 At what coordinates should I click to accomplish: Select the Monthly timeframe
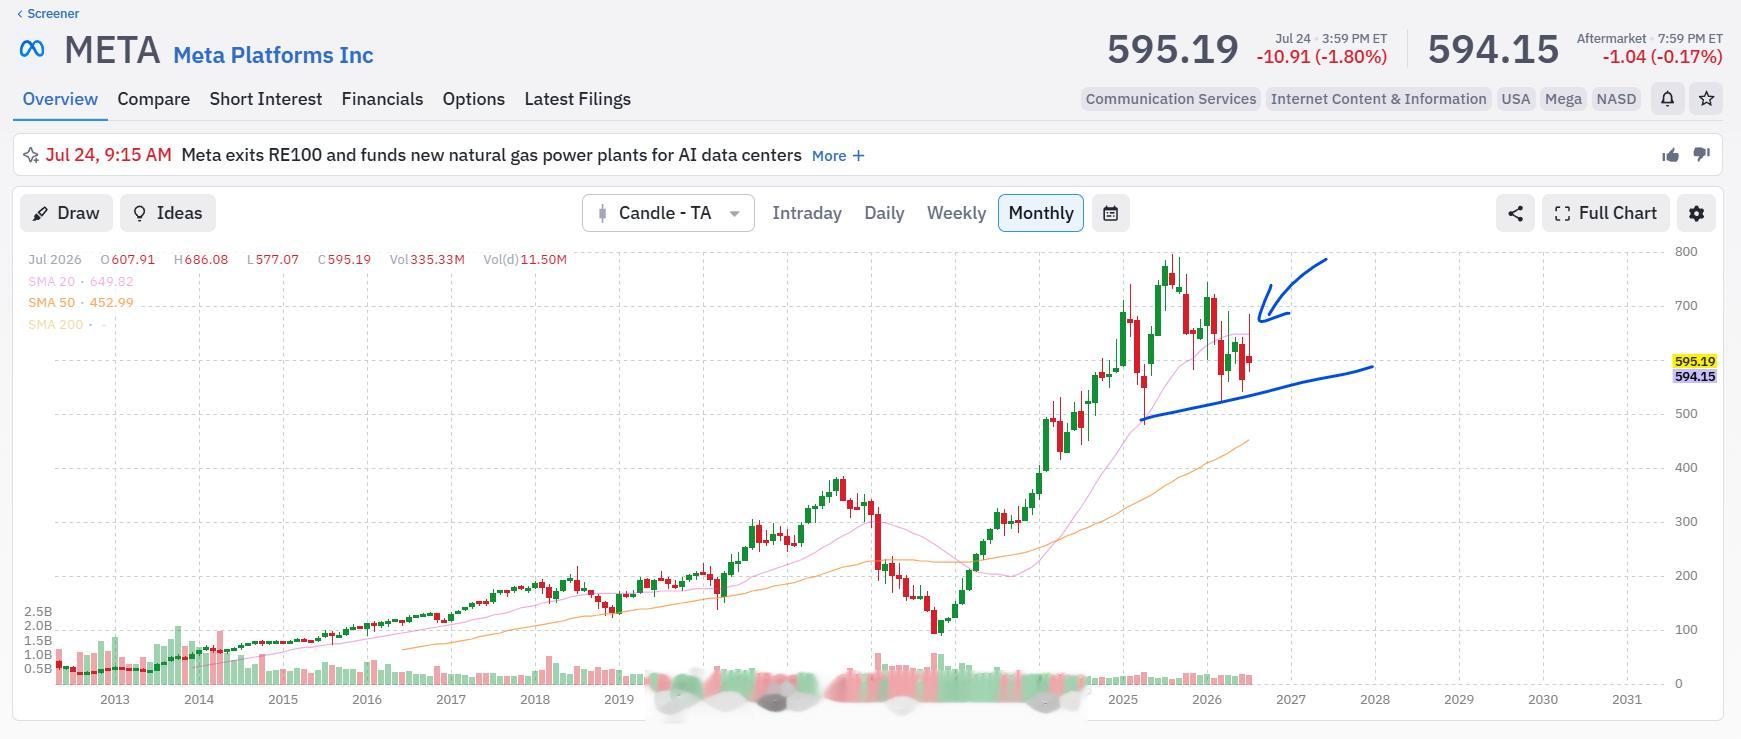[1041, 213]
